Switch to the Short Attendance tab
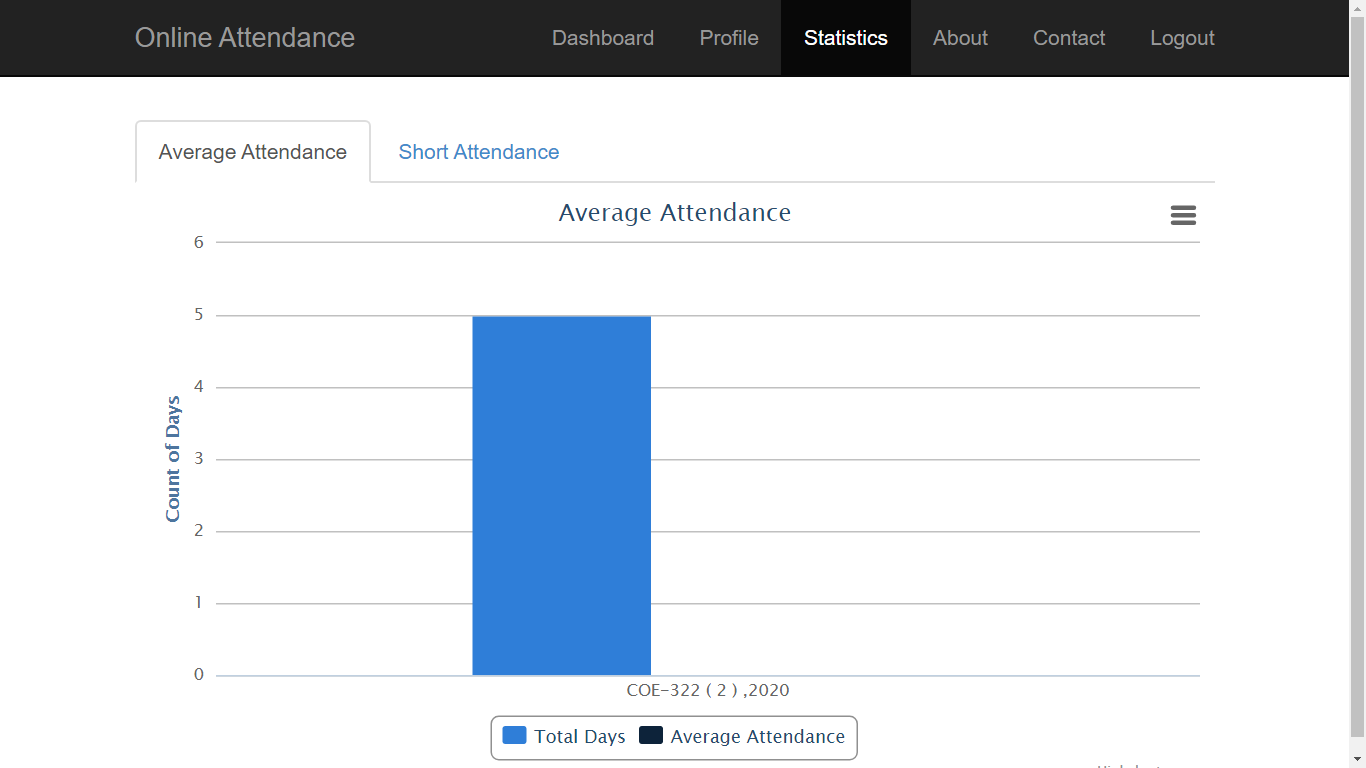This screenshot has width=1366, height=768. point(478,151)
